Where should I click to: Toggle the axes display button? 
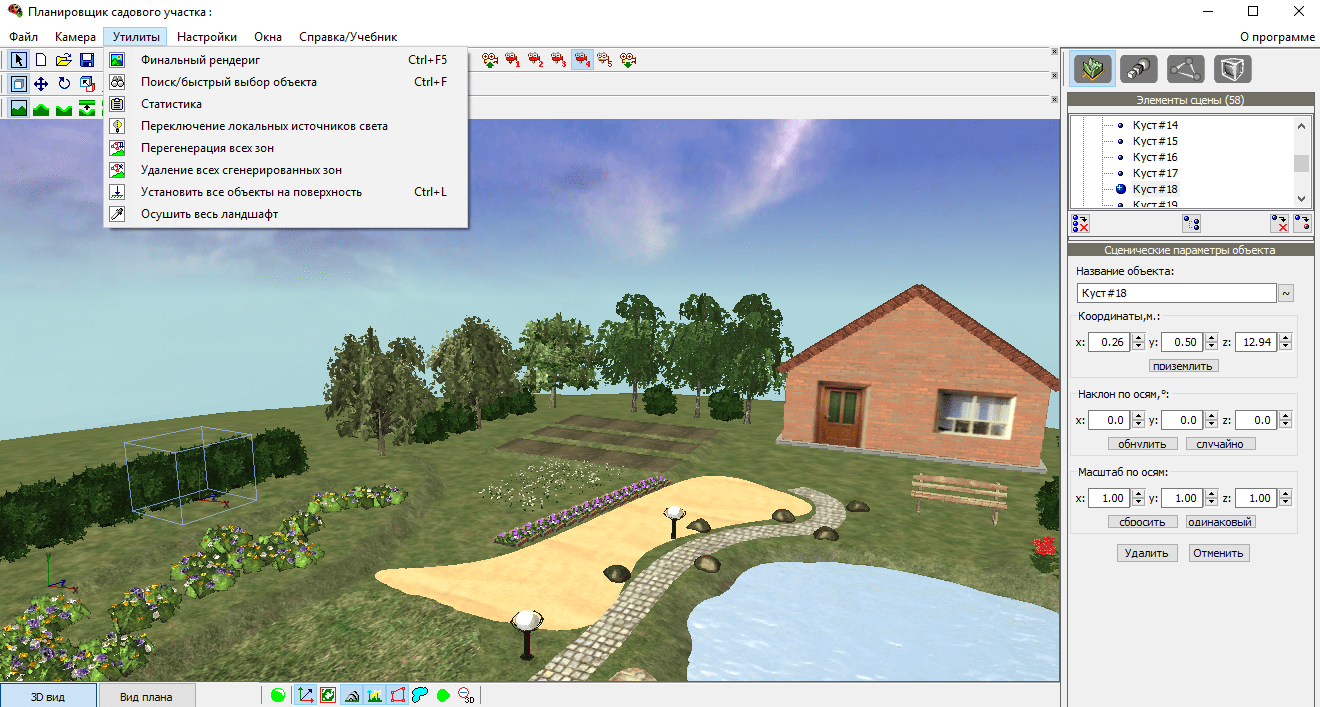[x=305, y=695]
